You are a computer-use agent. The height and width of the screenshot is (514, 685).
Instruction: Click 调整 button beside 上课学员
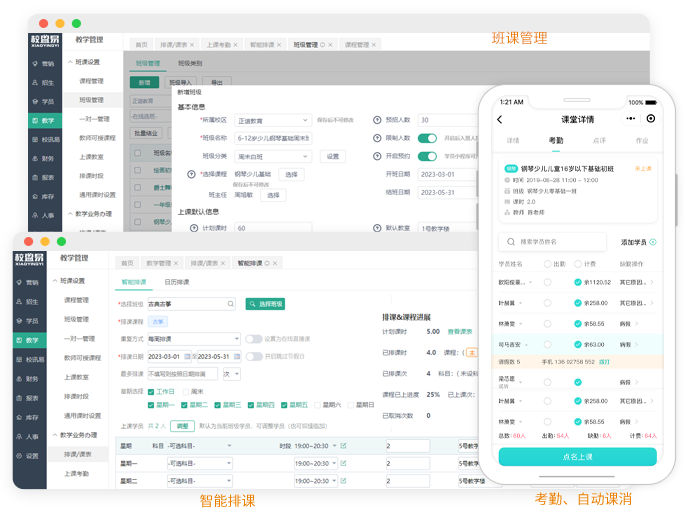click(182, 426)
